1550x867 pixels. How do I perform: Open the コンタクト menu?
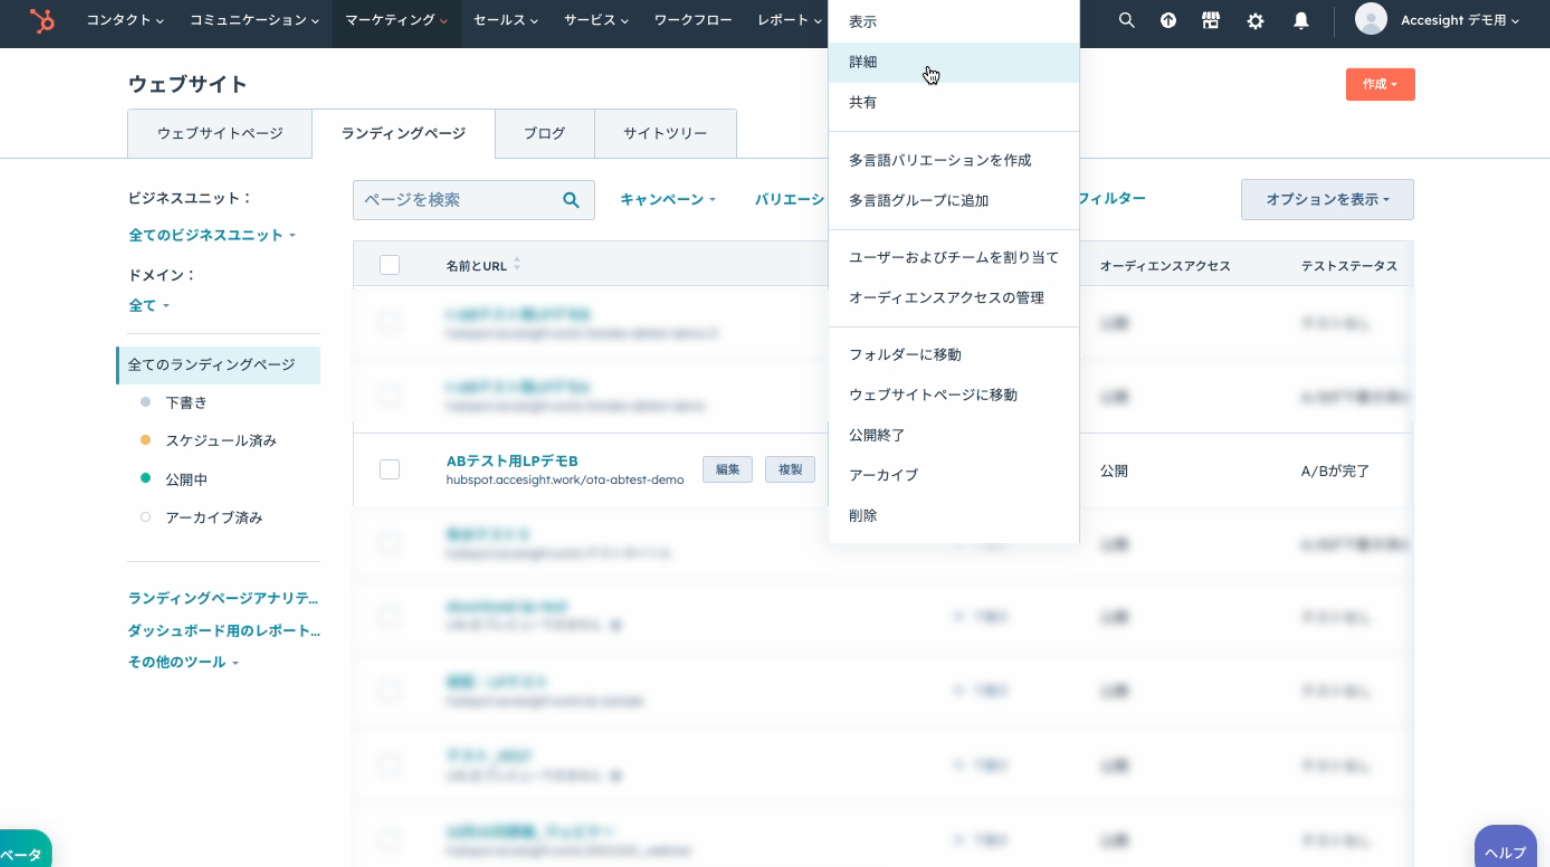tap(125, 20)
